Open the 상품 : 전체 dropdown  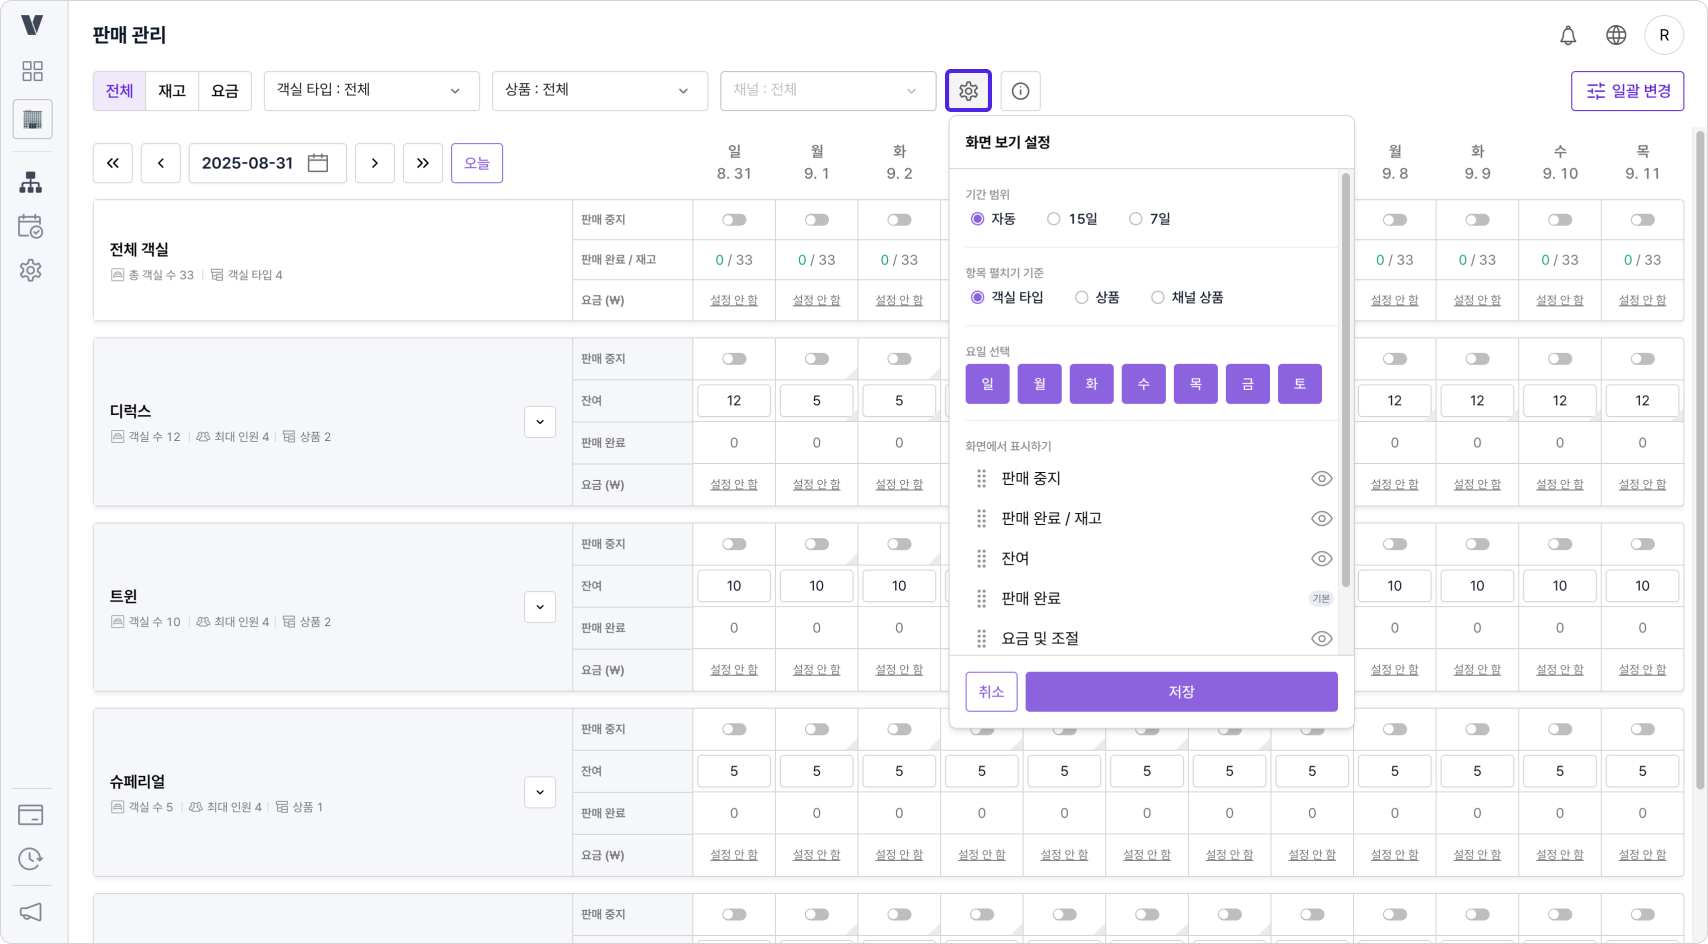click(x=600, y=91)
